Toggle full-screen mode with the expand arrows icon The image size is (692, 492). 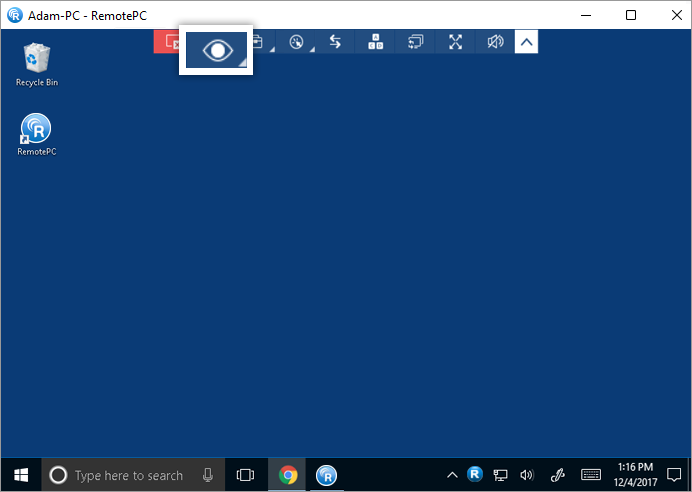(x=456, y=42)
